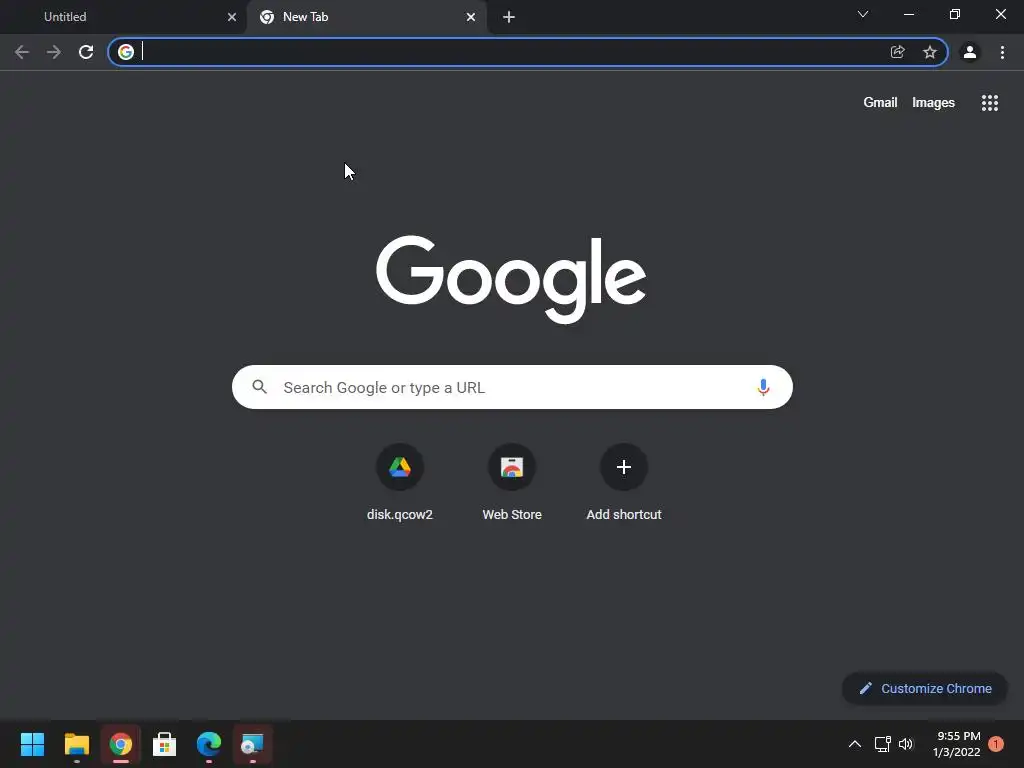The image size is (1024, 768).
Task: Open the Windows Start menu
Action: 32,744
